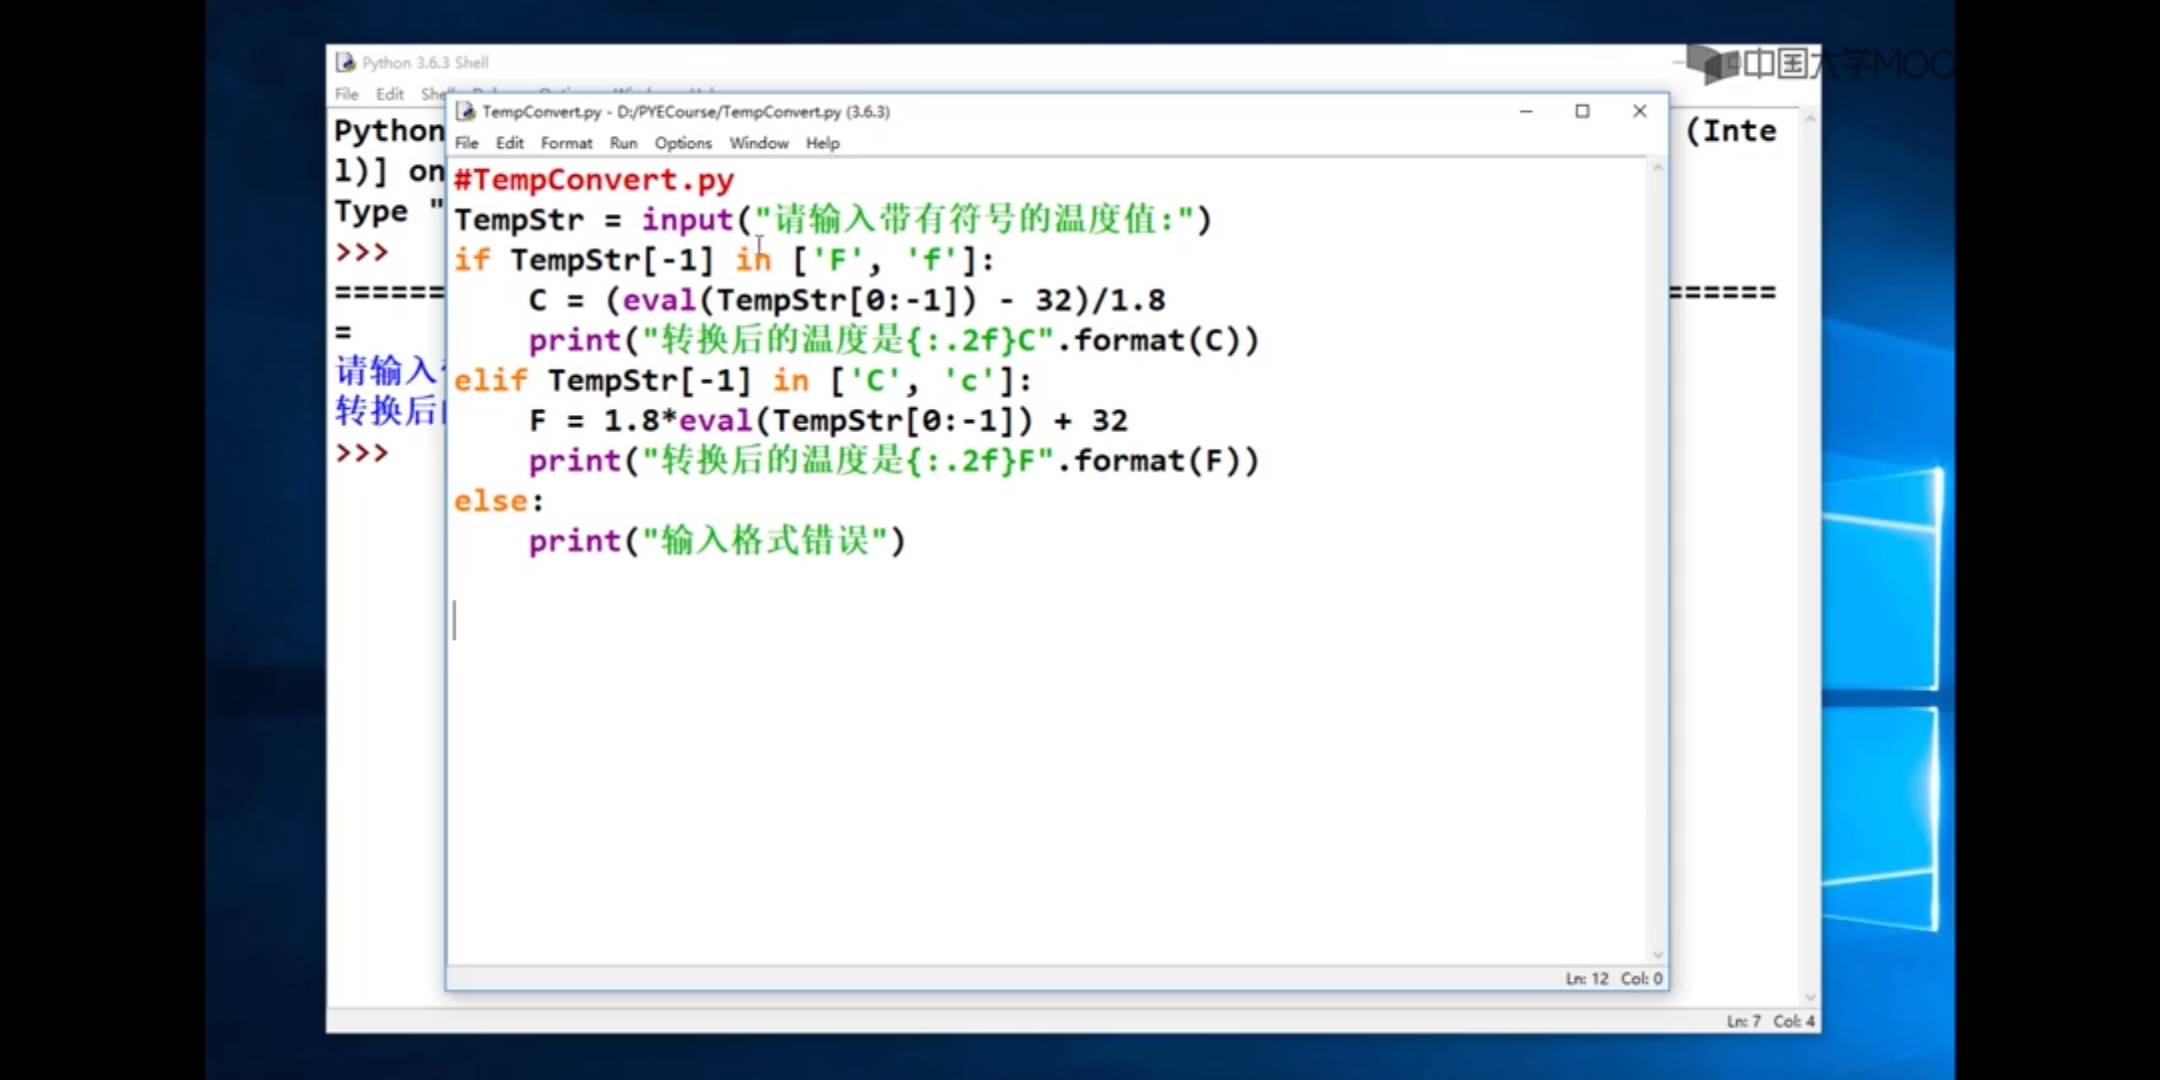This screenshot has height=1080, width=2160.
Task: Click the Ln: 12 Col: 0 status indicator
Action: pyautogui.click(x=1613, y=978)
